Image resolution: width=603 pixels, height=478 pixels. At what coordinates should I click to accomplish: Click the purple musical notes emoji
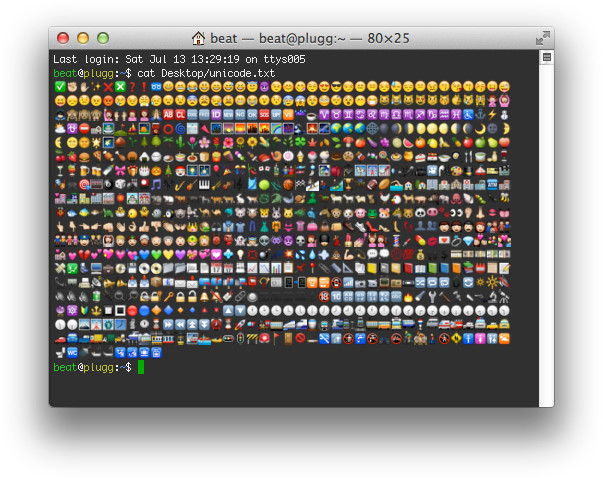tap(156, 185)
